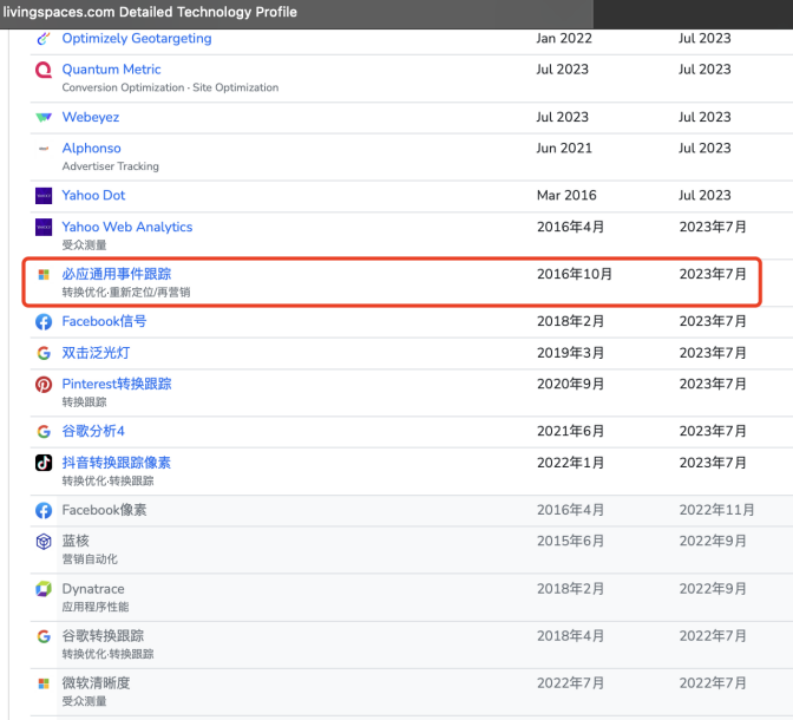This screenshot has width=793, height=720.
Task: Click the Google icon beside 谷歌分析4
Action: coord(43,431)
